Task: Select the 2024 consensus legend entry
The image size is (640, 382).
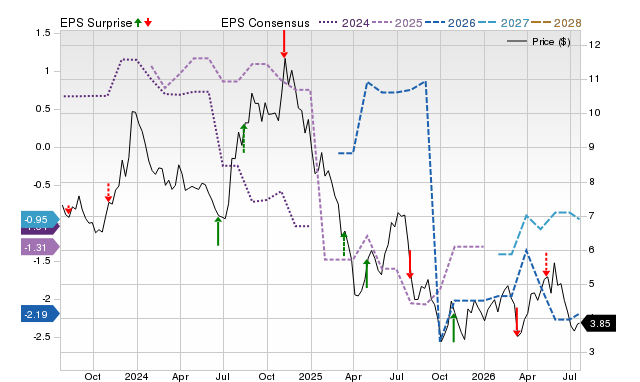Action: click(344, 23)
